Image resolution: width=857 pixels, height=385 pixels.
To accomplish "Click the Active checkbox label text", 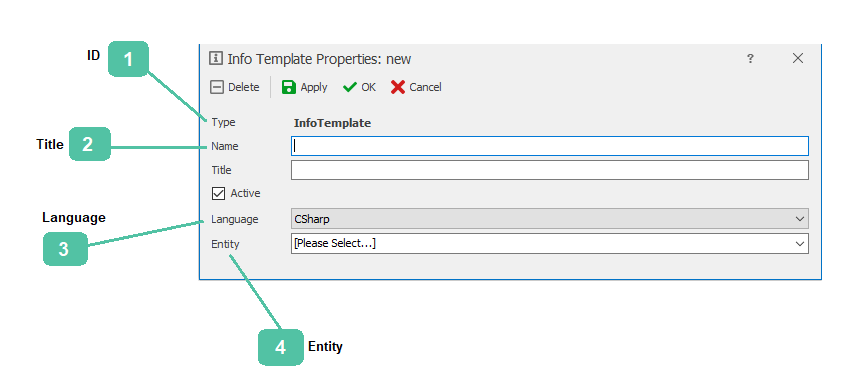I will 245,193.
